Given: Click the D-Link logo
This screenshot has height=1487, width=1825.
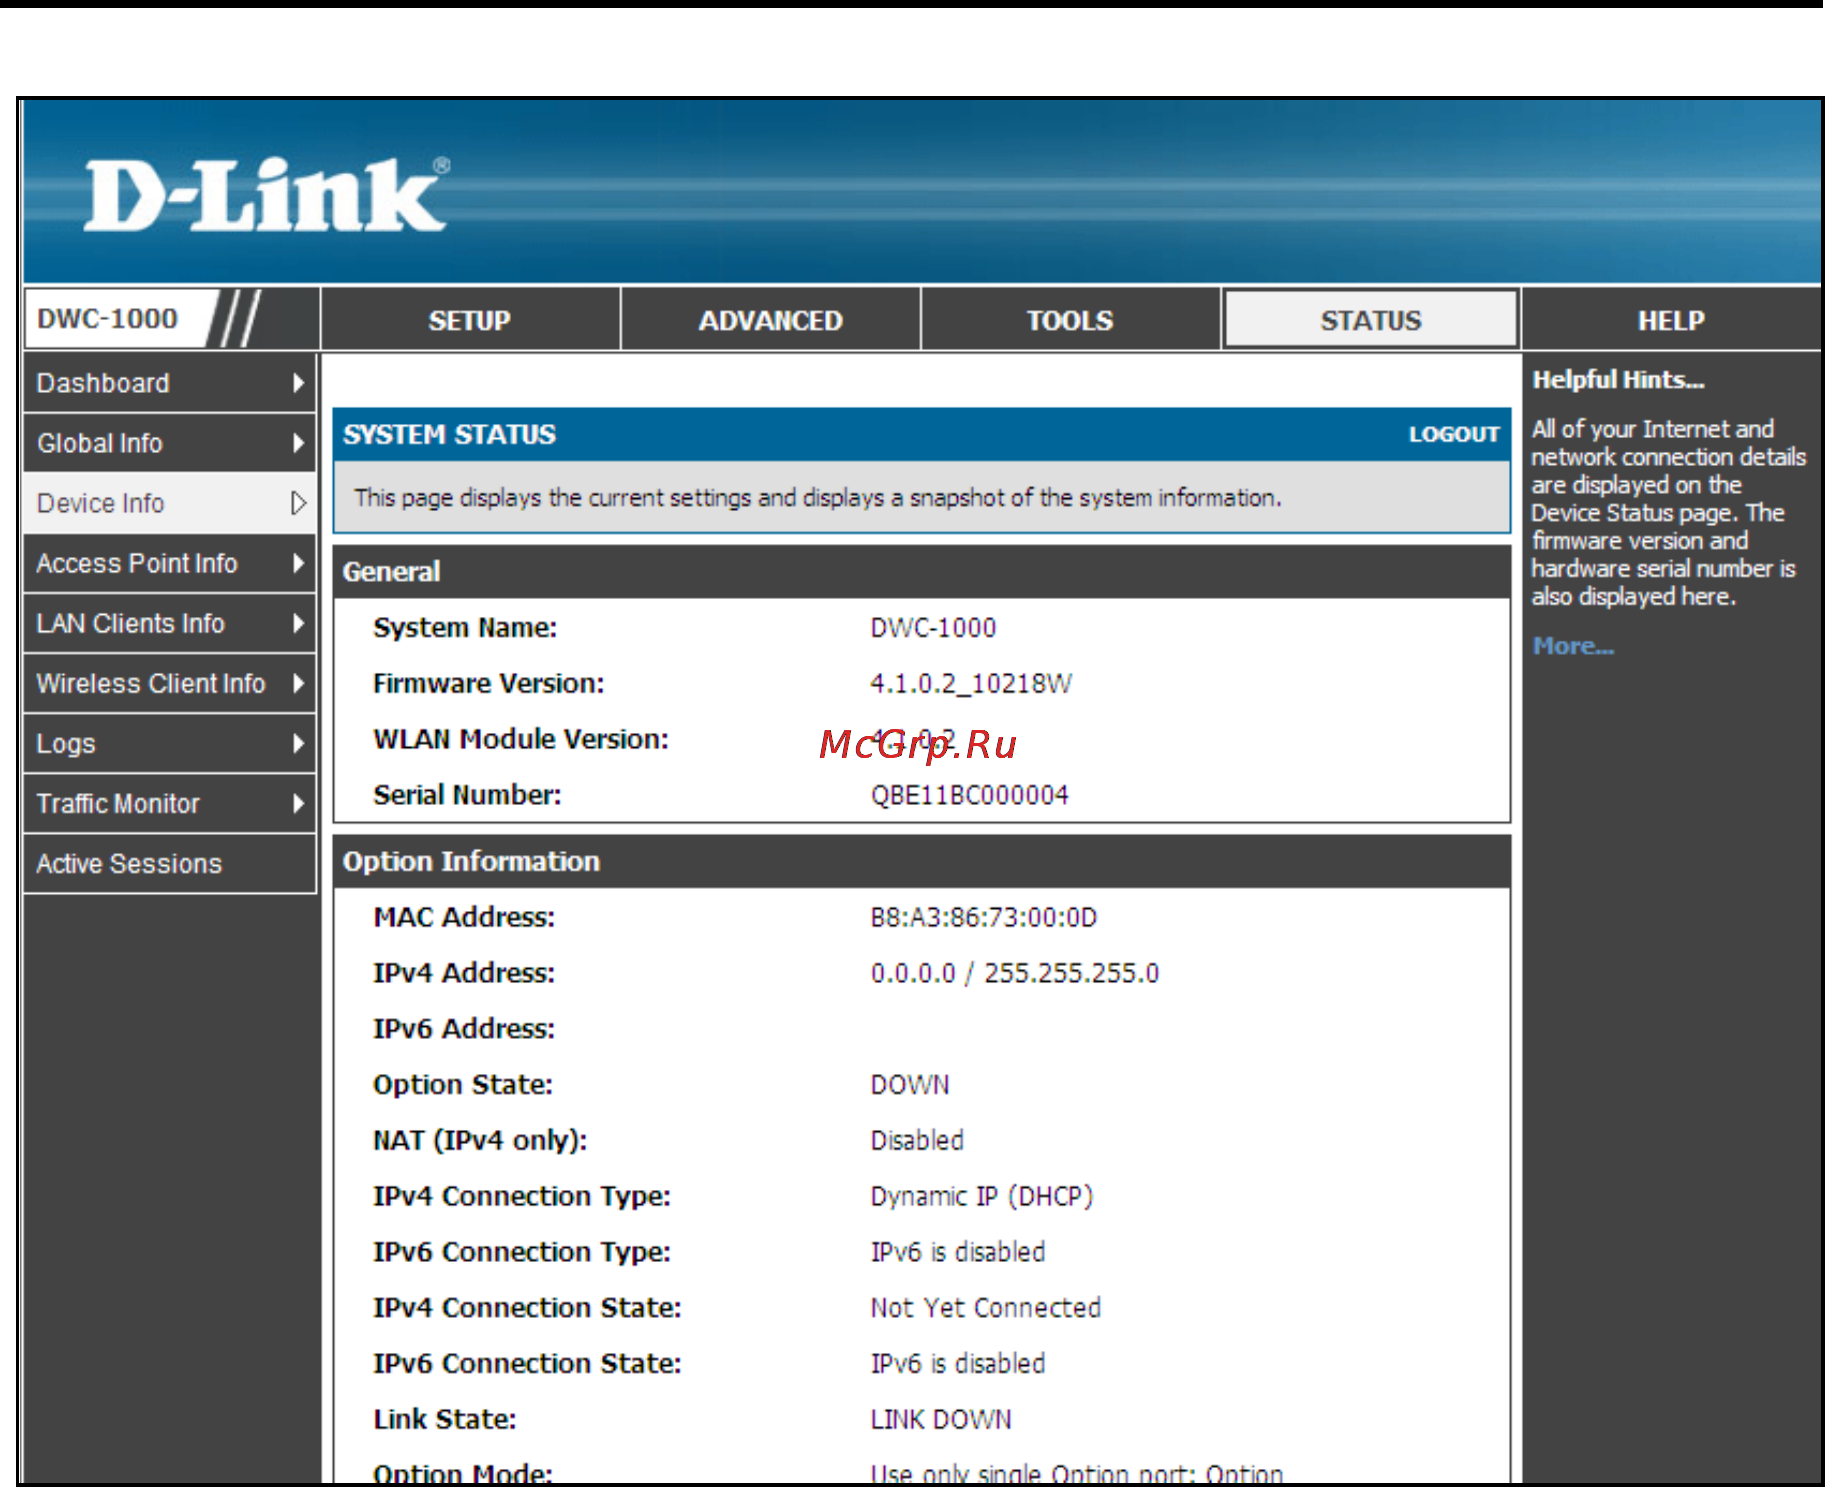Looking at the screenshot, I should pos(266,195).
